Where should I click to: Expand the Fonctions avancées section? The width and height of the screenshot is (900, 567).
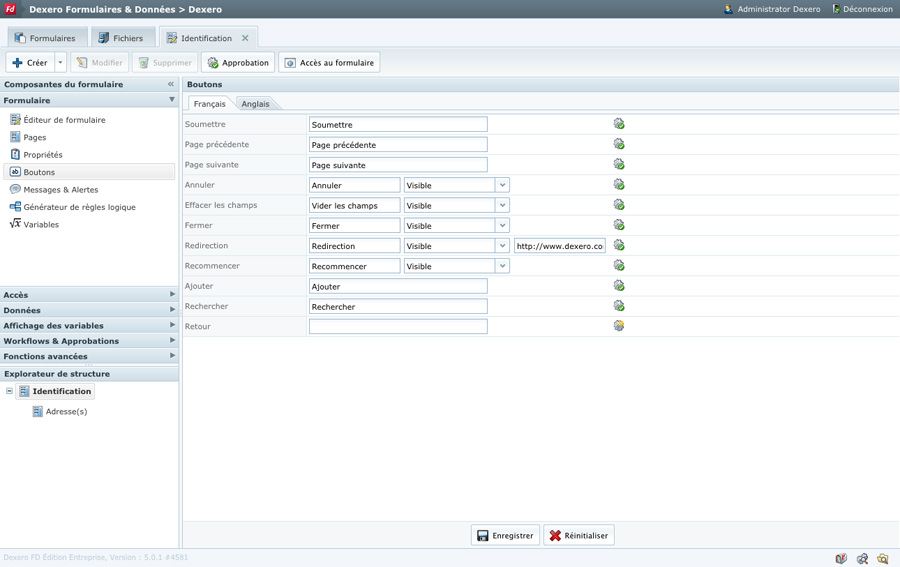point(89,356)
